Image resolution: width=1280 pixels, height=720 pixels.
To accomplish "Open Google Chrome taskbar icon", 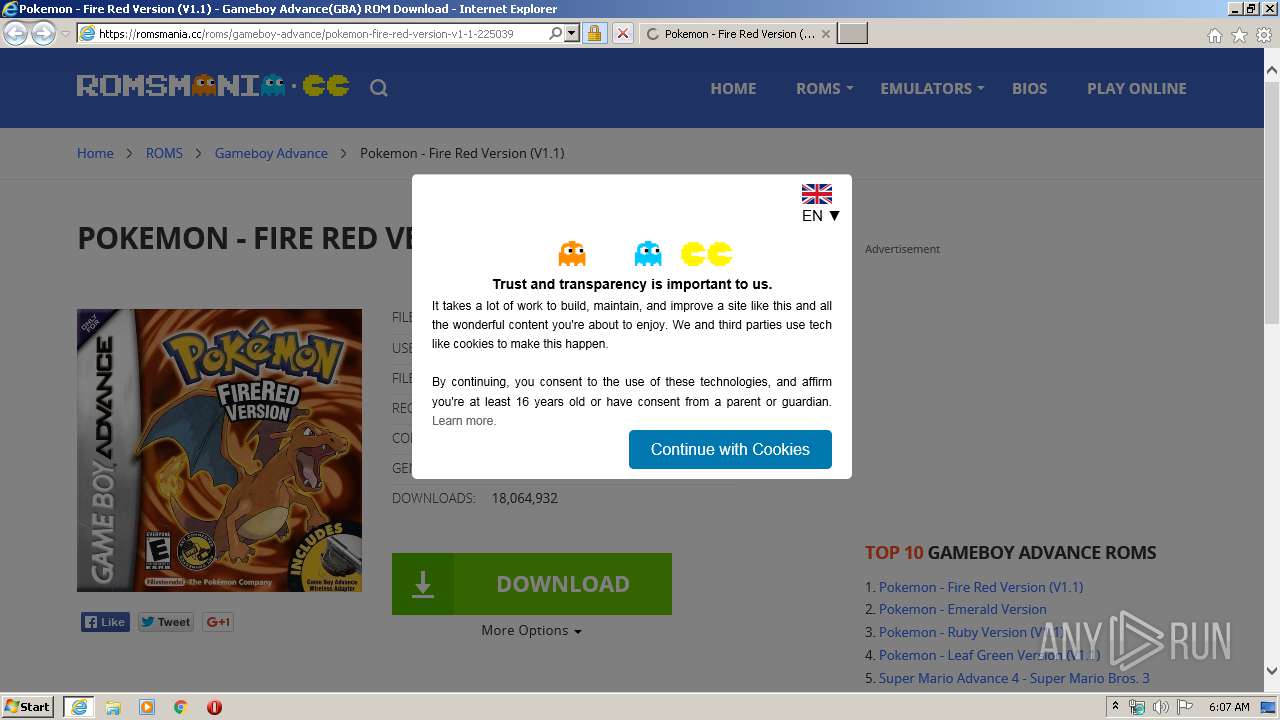I will (x=180, y=707).
